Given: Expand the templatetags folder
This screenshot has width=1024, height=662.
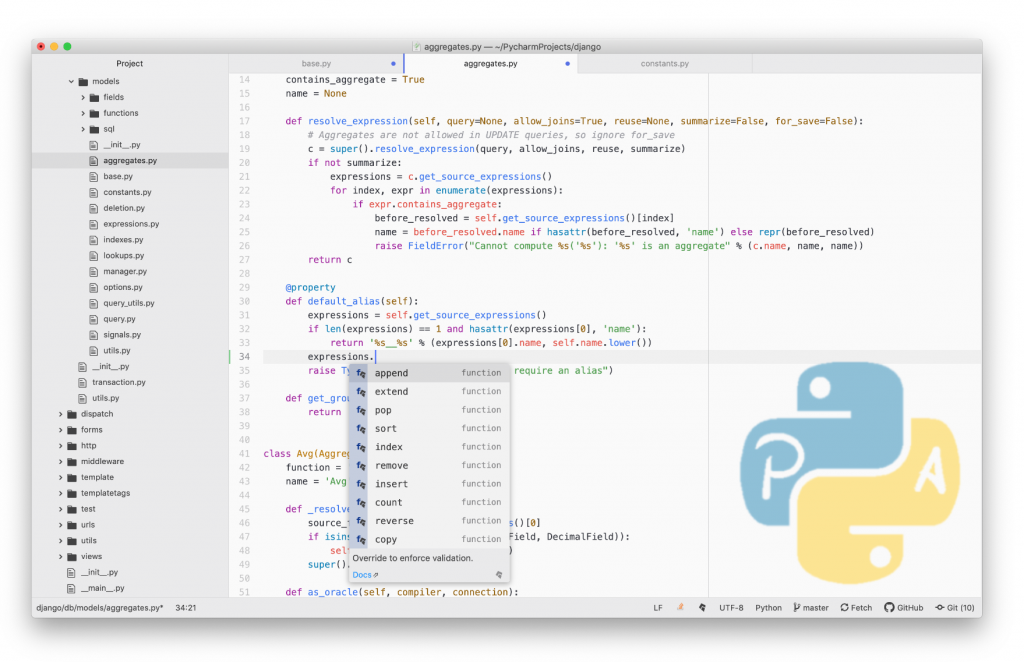Looking at the screenshot, I should tap(61, 493).
